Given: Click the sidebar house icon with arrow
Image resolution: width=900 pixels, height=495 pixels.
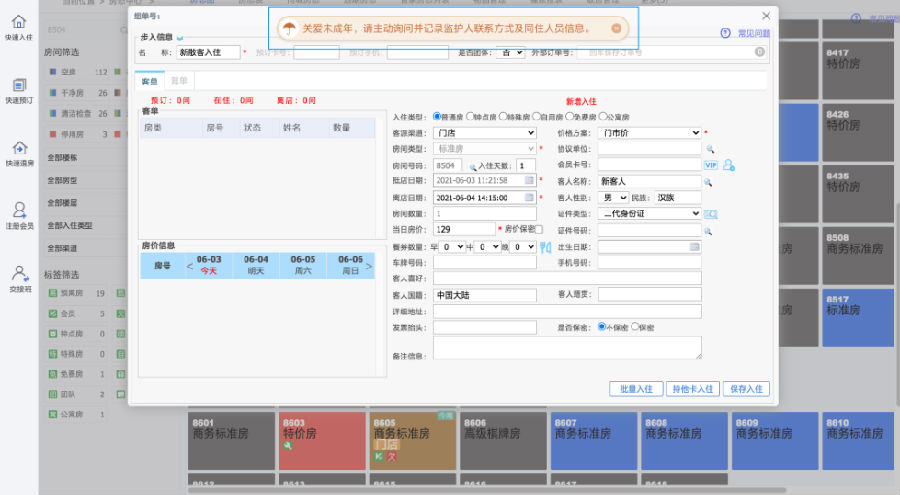Looking at the screenshot, I should (19, 148).
